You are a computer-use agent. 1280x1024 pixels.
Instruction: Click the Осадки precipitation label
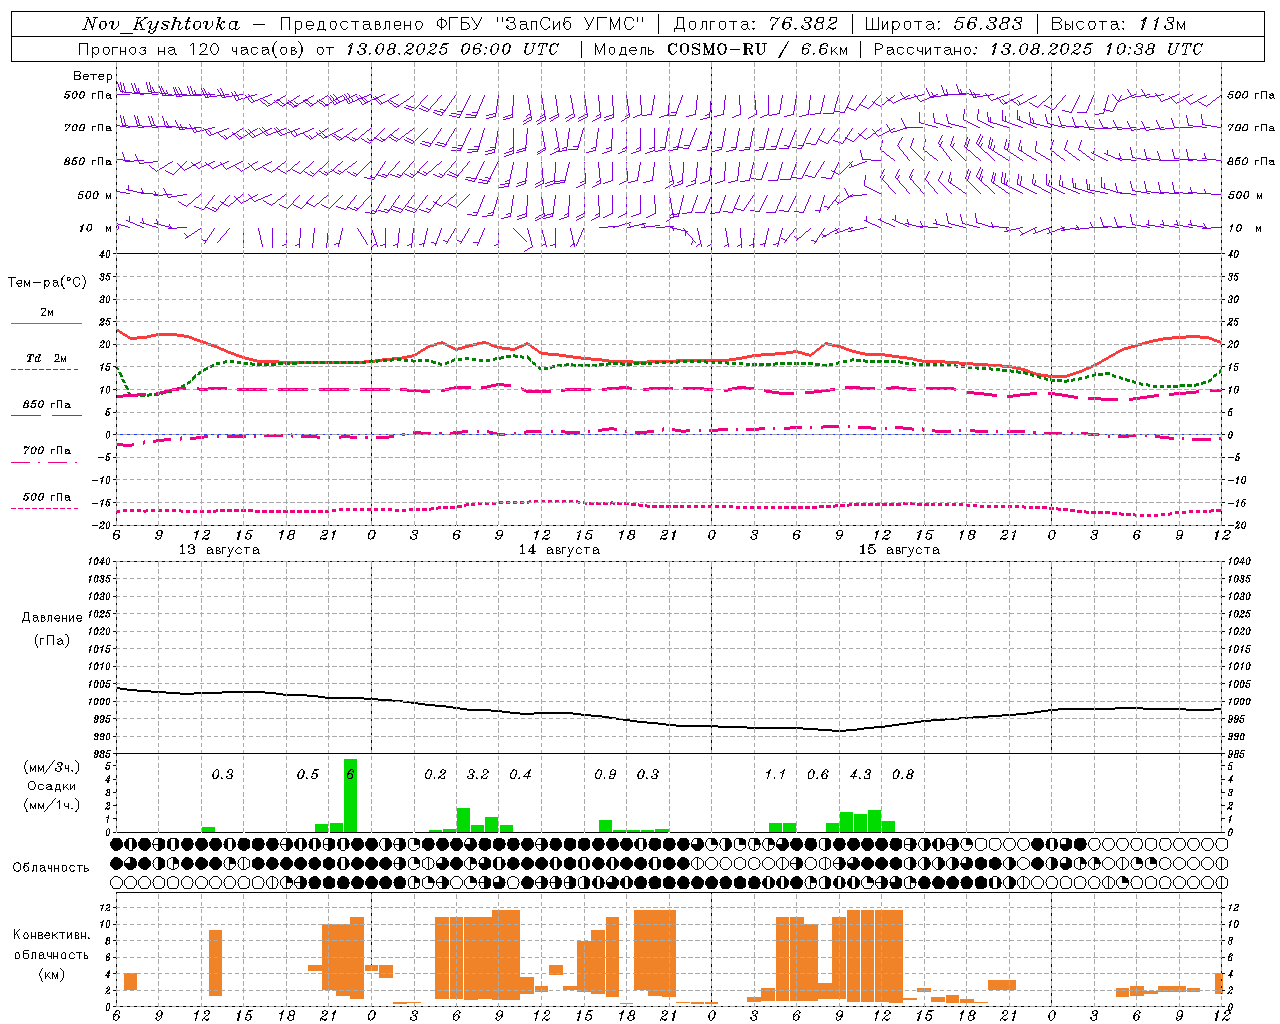(x=52, y=786)
